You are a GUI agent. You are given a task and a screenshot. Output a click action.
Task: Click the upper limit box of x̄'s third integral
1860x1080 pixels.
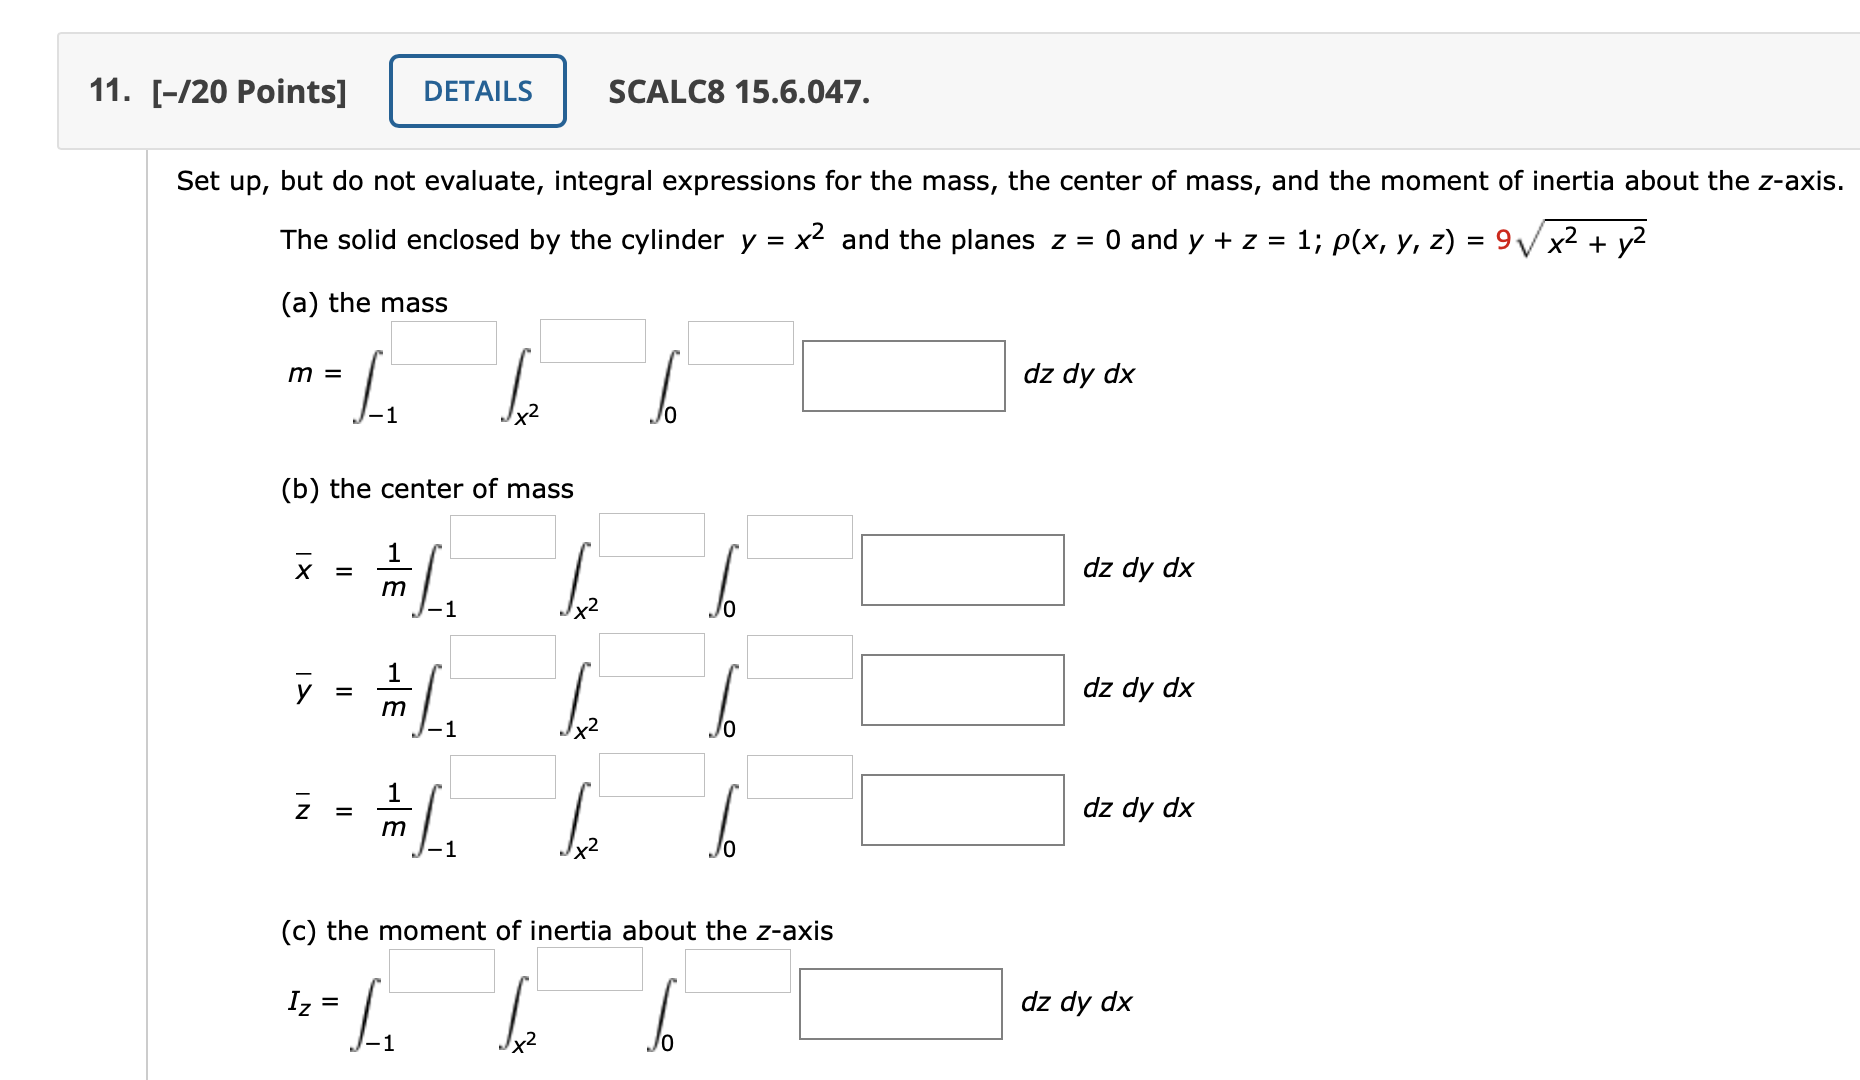pyautogui.click(x=799, y=536)
